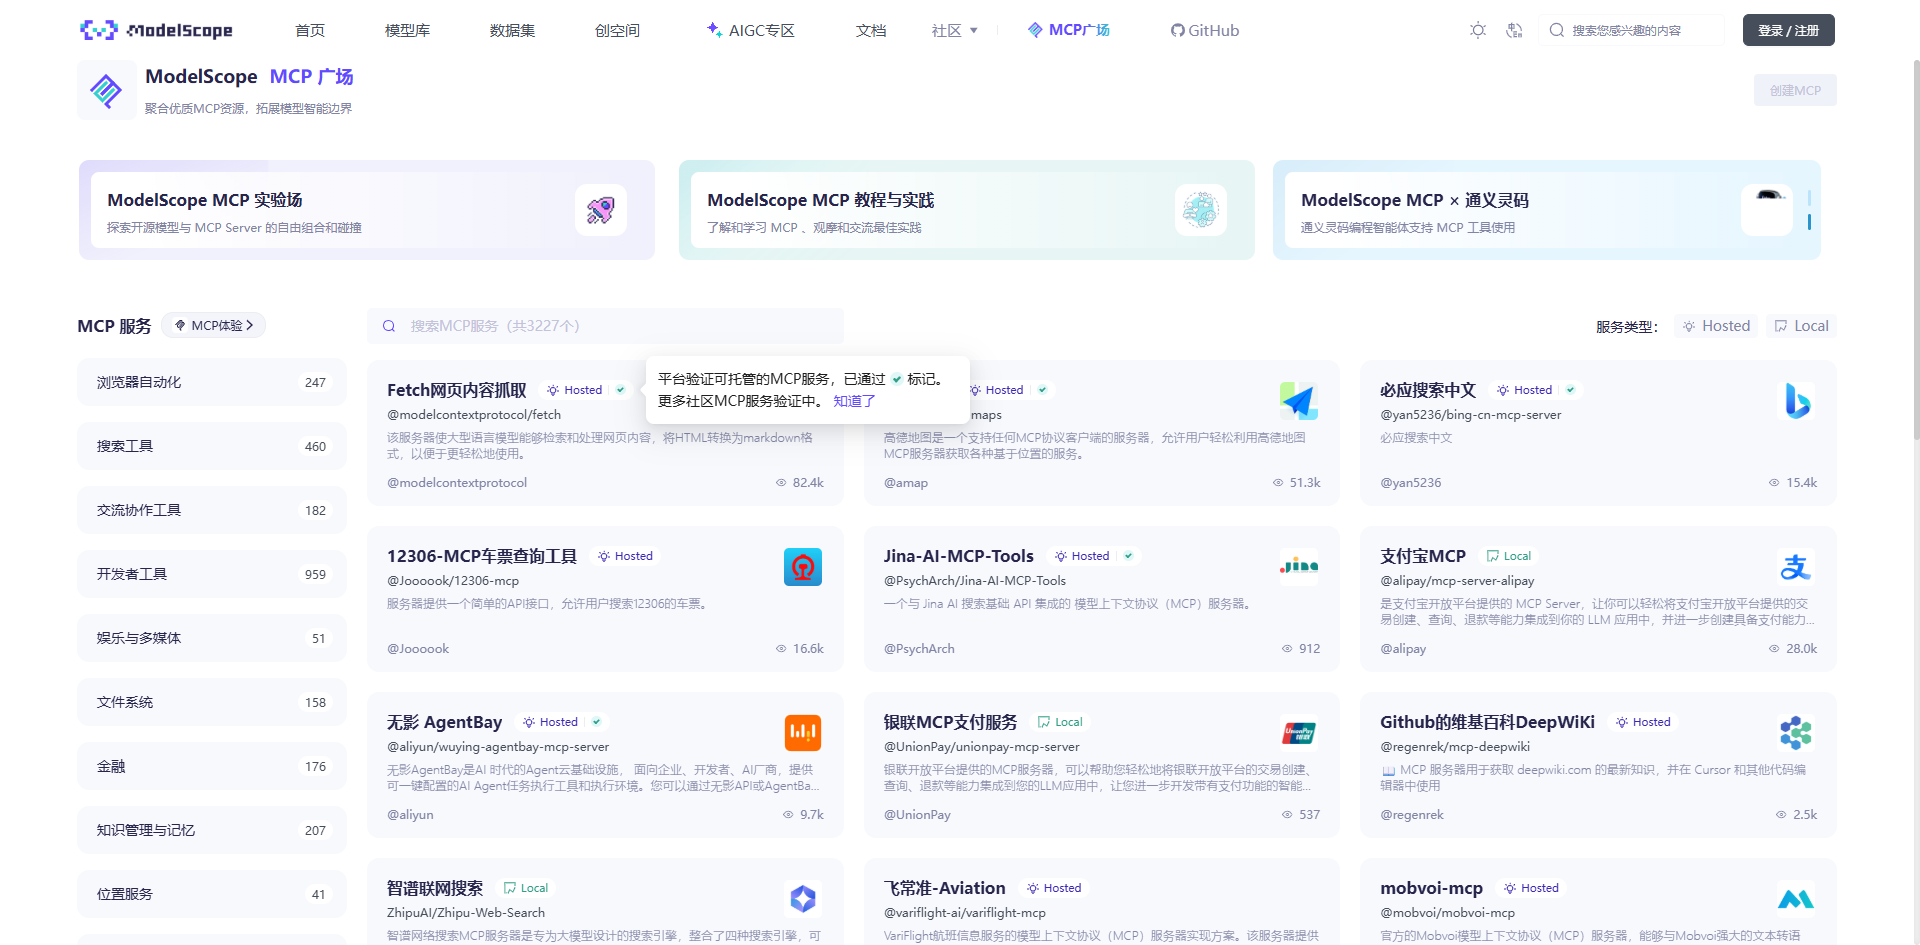
Task: Filter services by Hosted type
Action: [x=1716, y=326]
